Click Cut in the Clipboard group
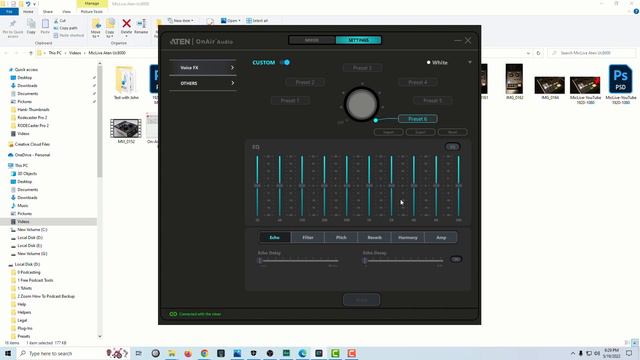The width and height of the screenshot is (640, 360). 60,21
